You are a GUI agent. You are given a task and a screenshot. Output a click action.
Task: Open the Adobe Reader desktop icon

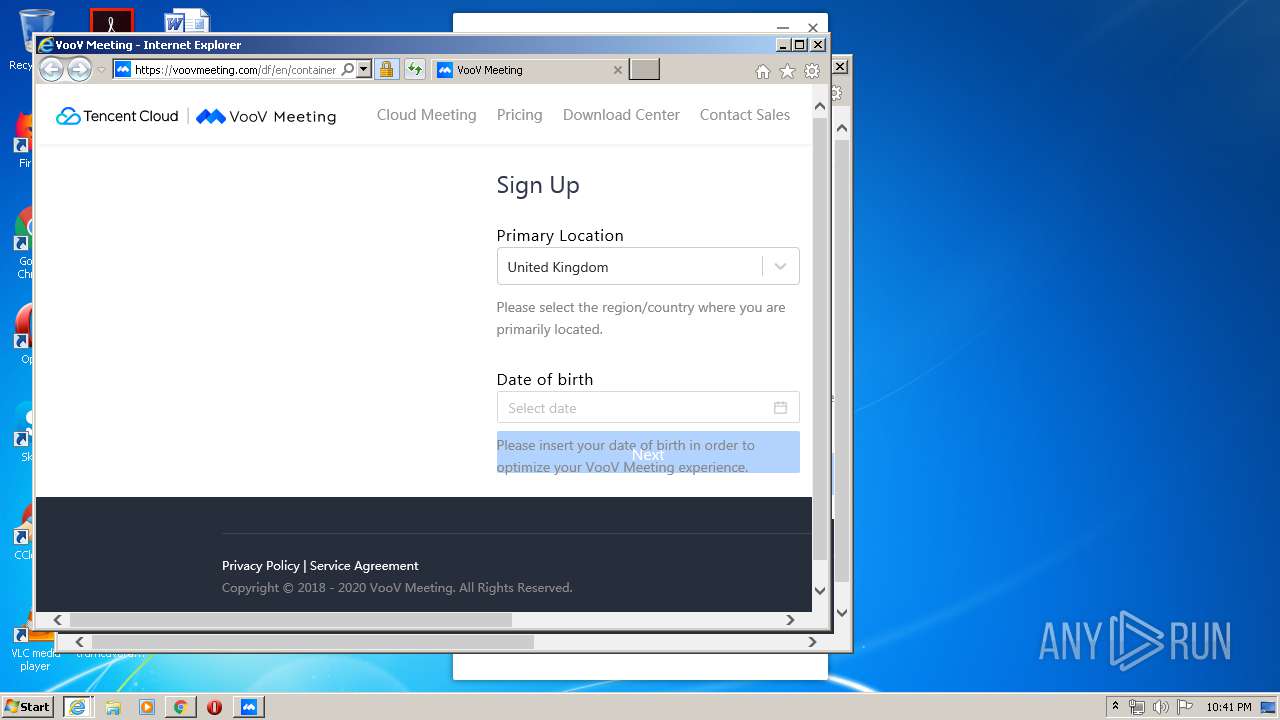point(111,21)
